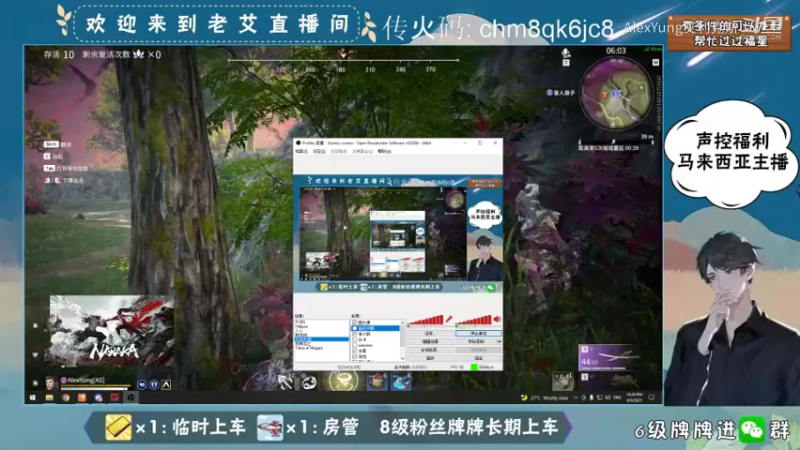Select the highlighted scene in OBS scene list

coord(321,339)
